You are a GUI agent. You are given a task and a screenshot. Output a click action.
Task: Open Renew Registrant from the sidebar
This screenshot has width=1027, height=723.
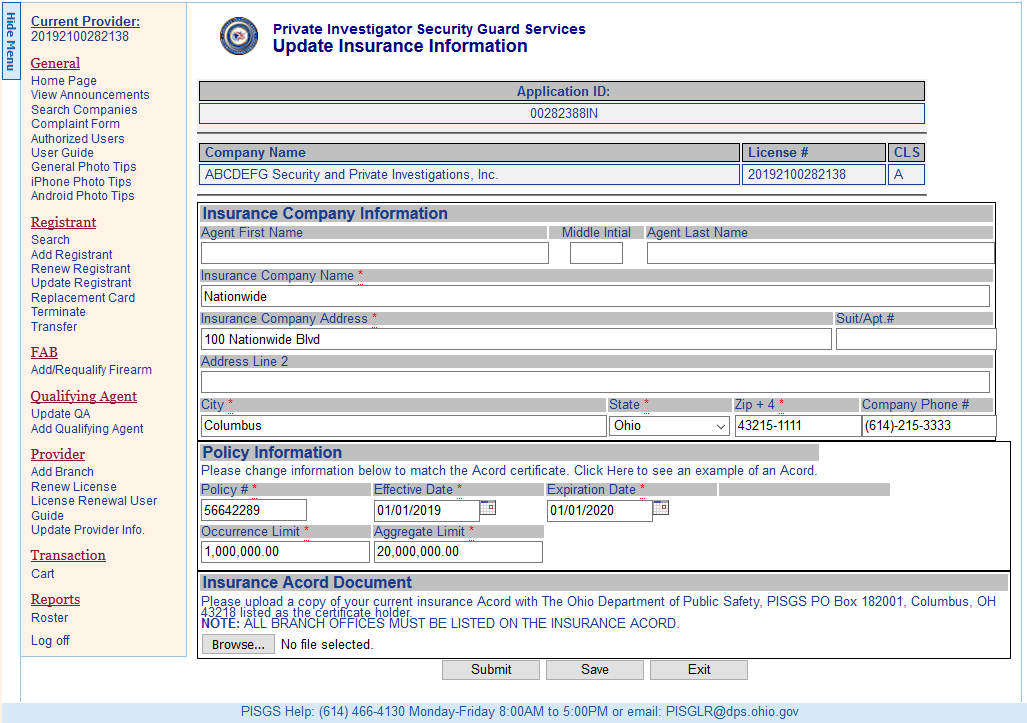click(x=80, y=269)
